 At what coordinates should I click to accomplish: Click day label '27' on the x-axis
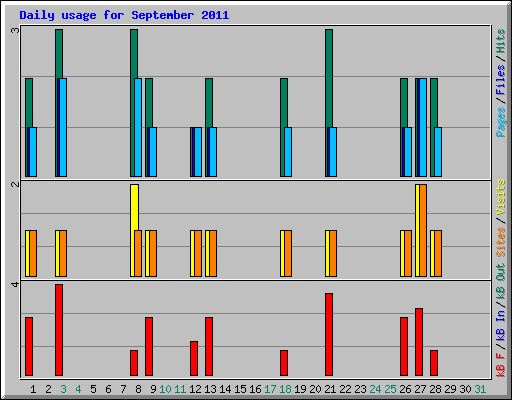point(420,389)
